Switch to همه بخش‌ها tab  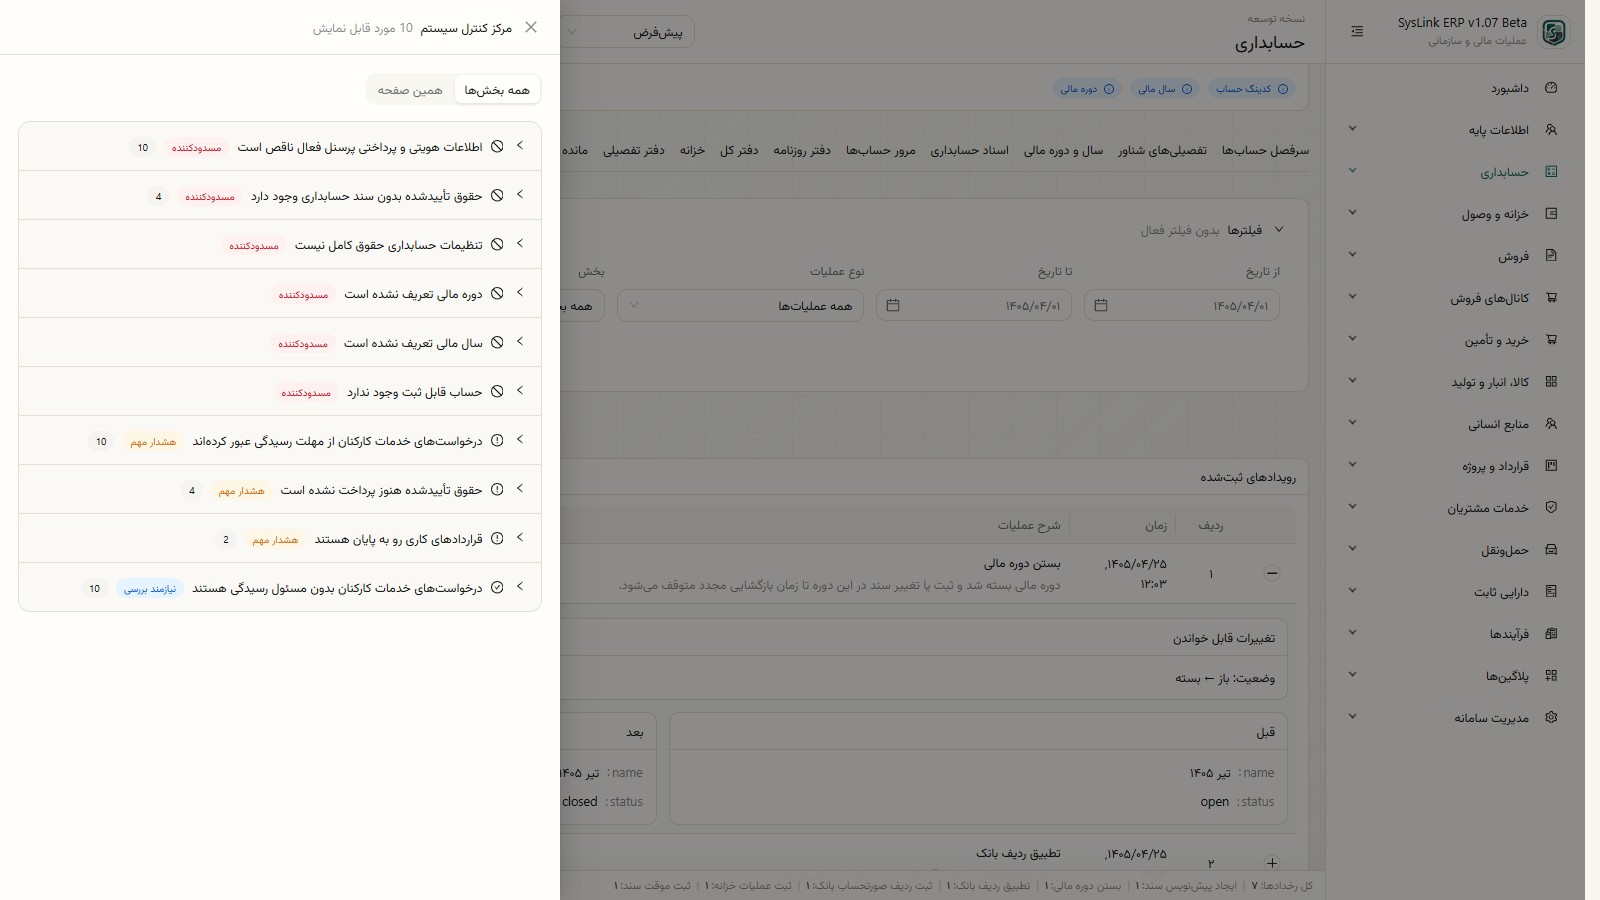[x=497, y=90]
